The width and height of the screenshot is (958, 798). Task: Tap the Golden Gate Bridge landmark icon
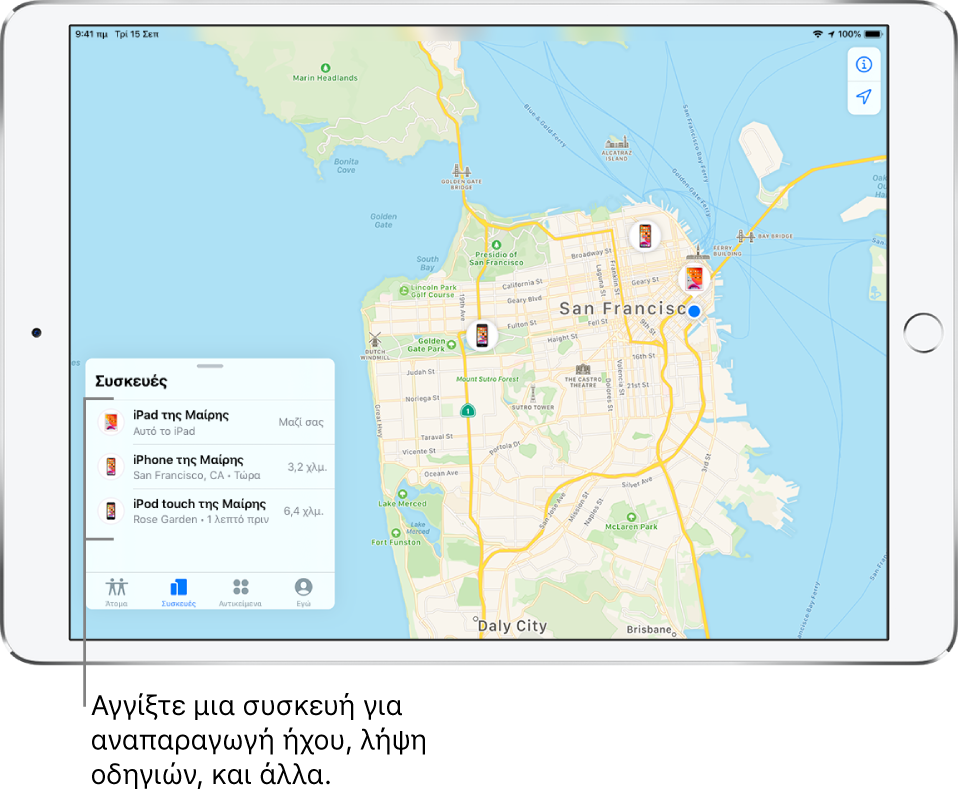pyautogui.click(x=461, y=171)
